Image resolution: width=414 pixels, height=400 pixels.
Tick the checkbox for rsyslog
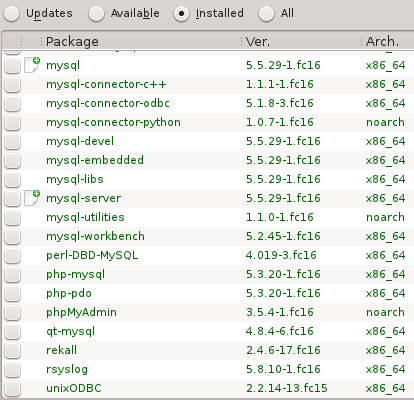tap(13, 369)
